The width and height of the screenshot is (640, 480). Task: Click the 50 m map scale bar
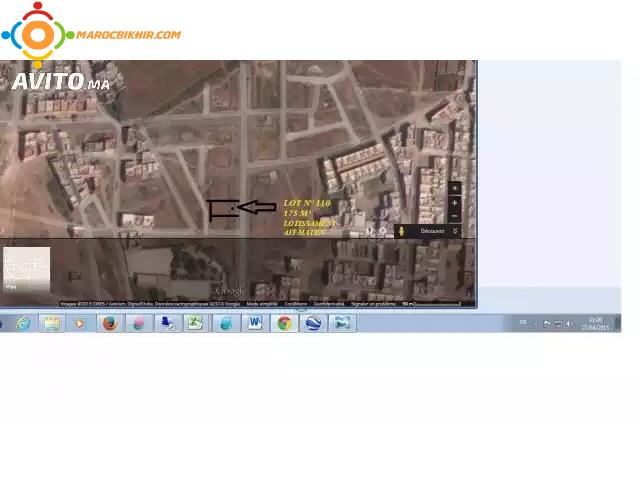(431, 304)
